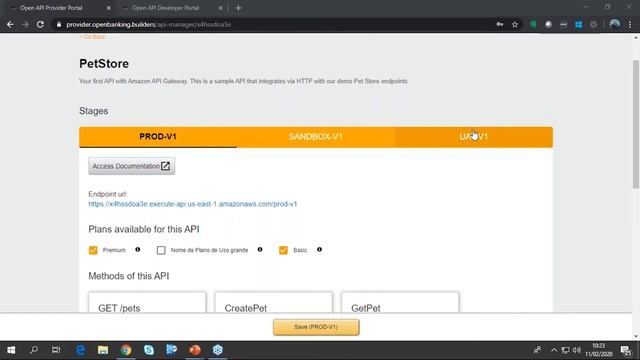Check the Nome de Plano de Uso grande checkbox
This screenshot has width=640, height=360.
[x=161, y=250]
